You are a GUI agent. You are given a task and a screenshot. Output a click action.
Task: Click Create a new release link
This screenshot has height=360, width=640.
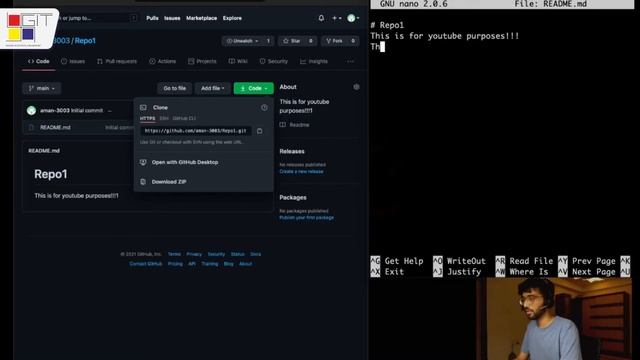click(x=301, y=171)
